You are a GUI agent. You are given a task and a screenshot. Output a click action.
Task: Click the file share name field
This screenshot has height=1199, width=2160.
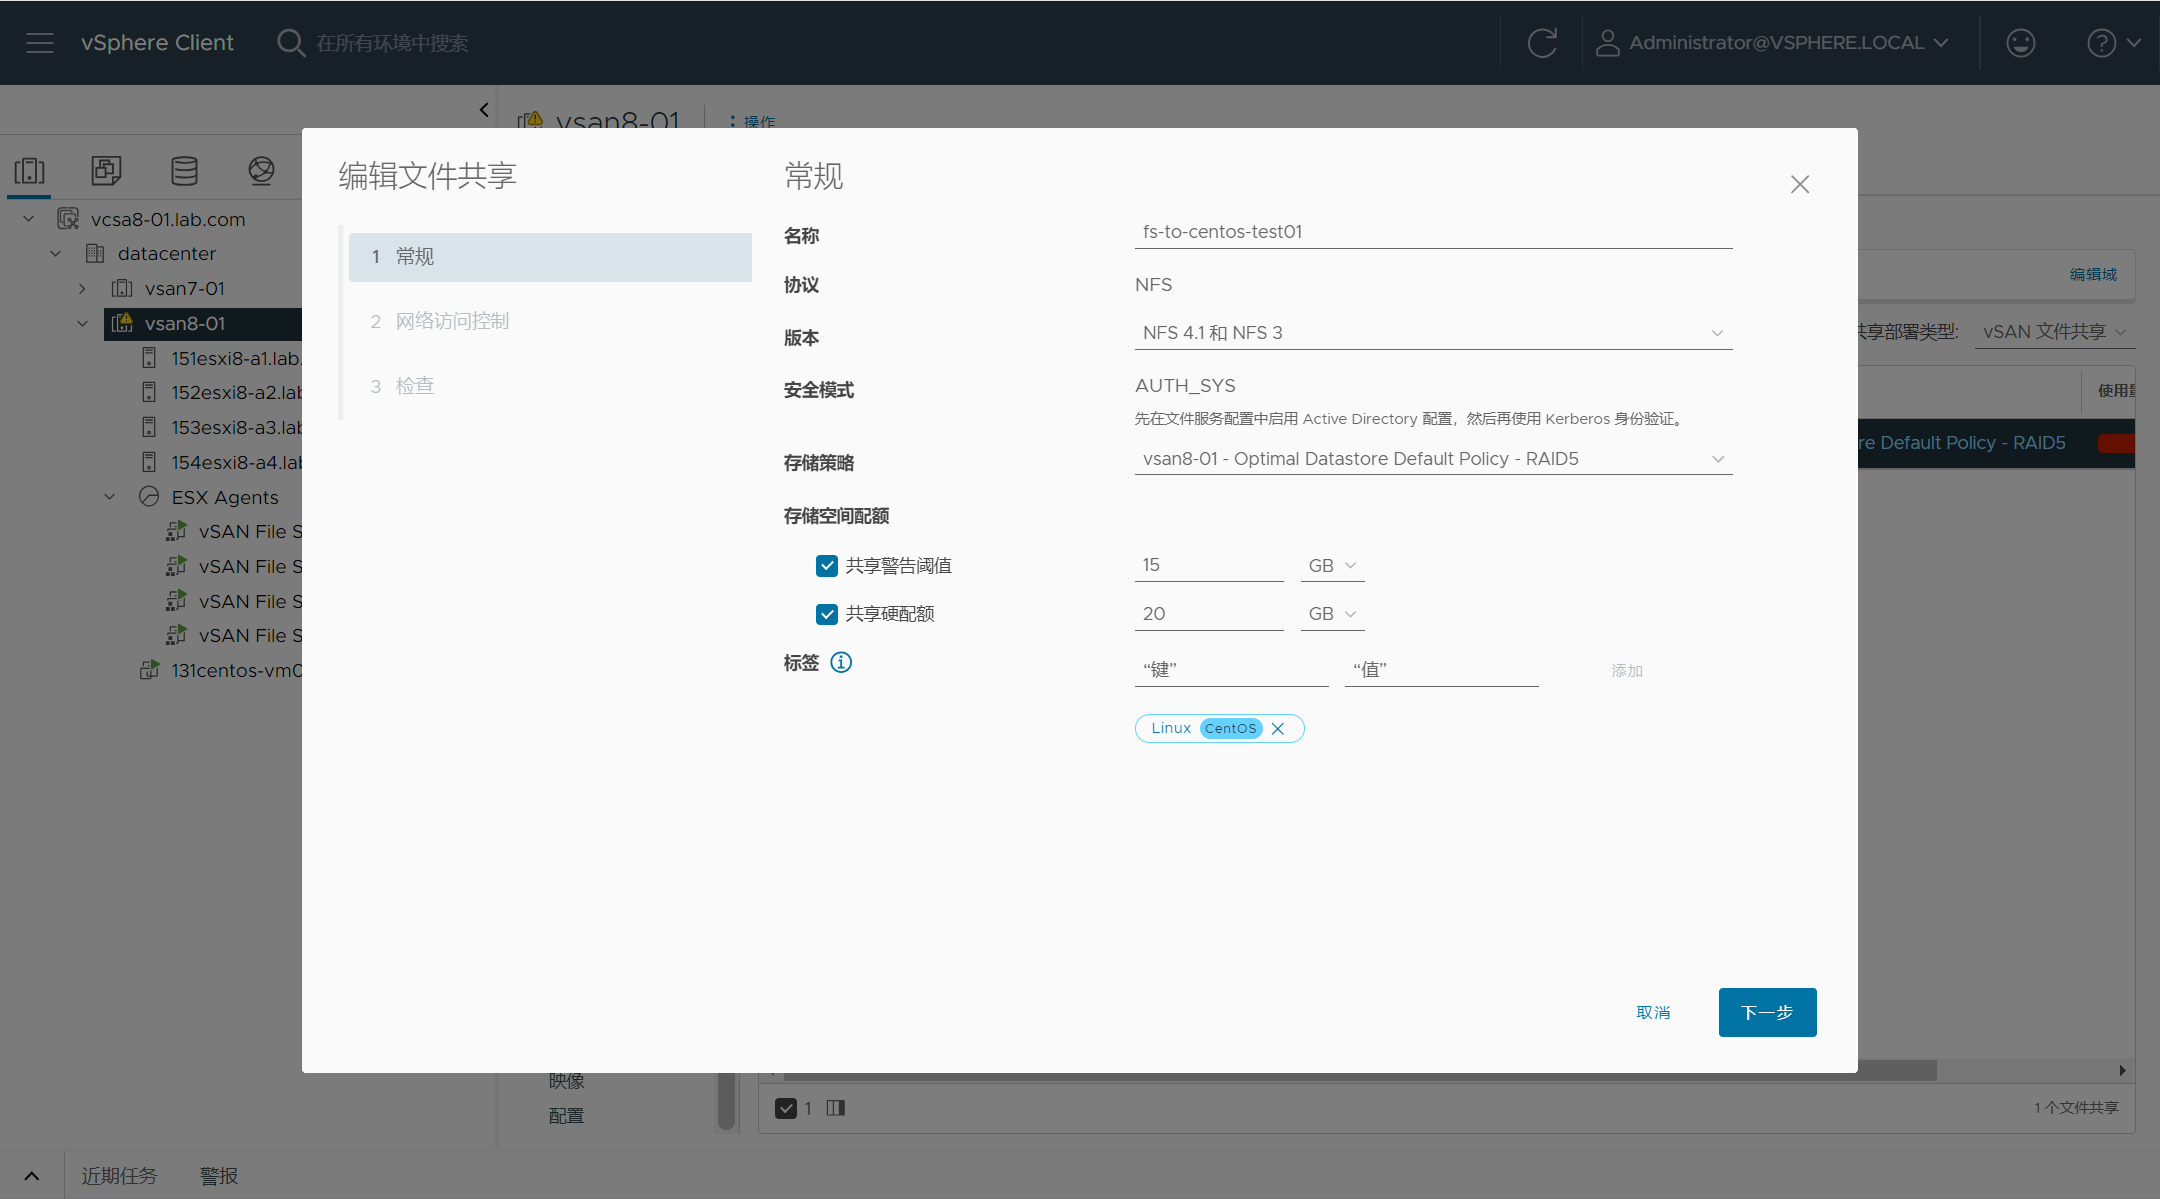(x=1433, y=232)
